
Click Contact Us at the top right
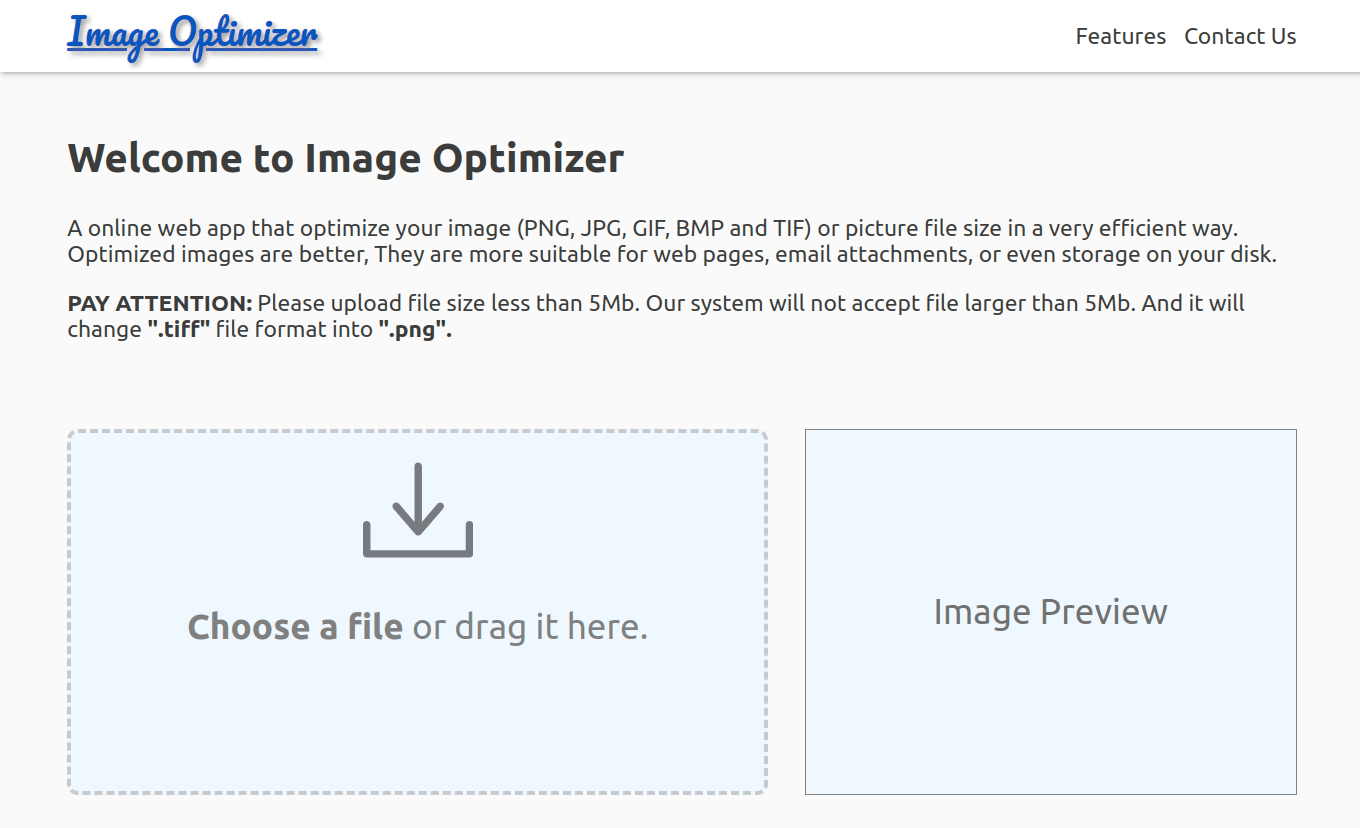[x=1240, y=36]
